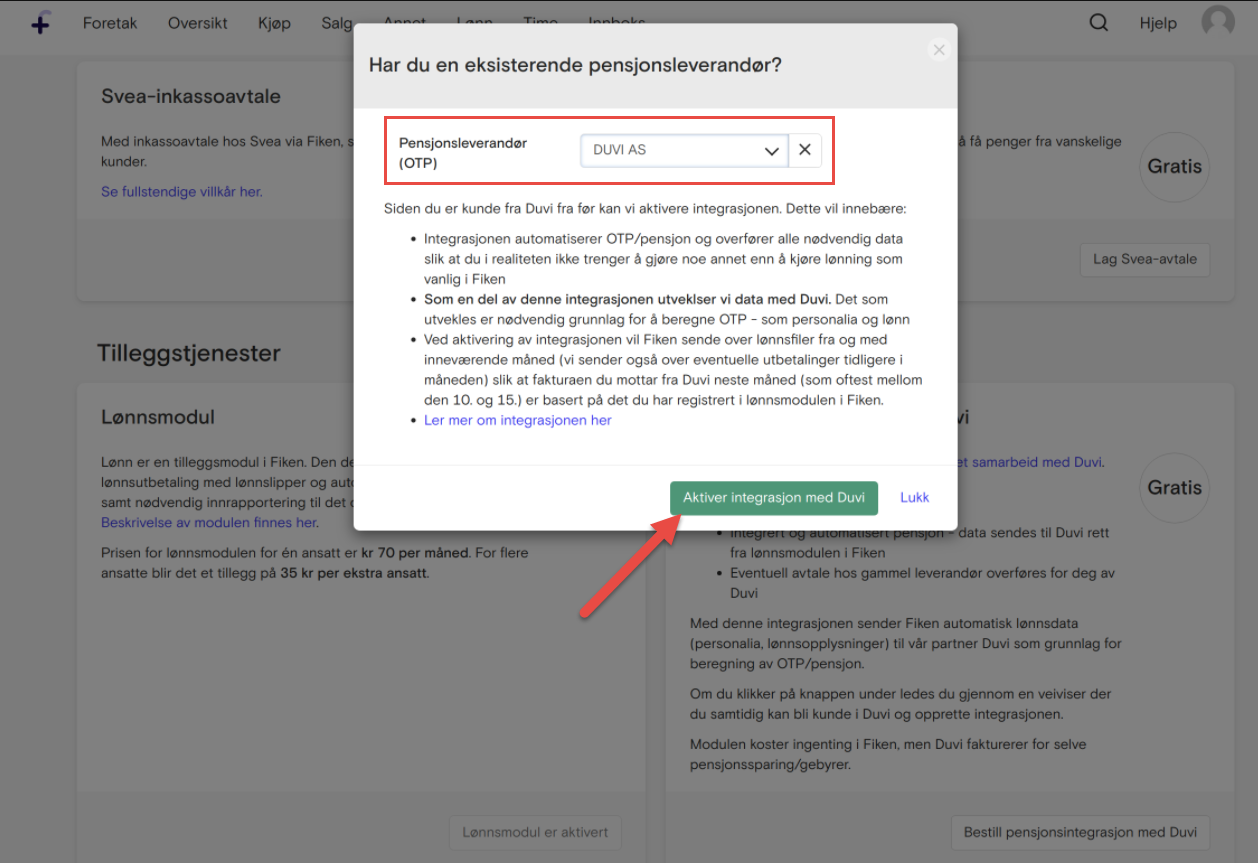The height and width of the screenshot is (863, 1258).
Task: Click the Pensjonsleverandør (OTP) label
Action: 463,152
